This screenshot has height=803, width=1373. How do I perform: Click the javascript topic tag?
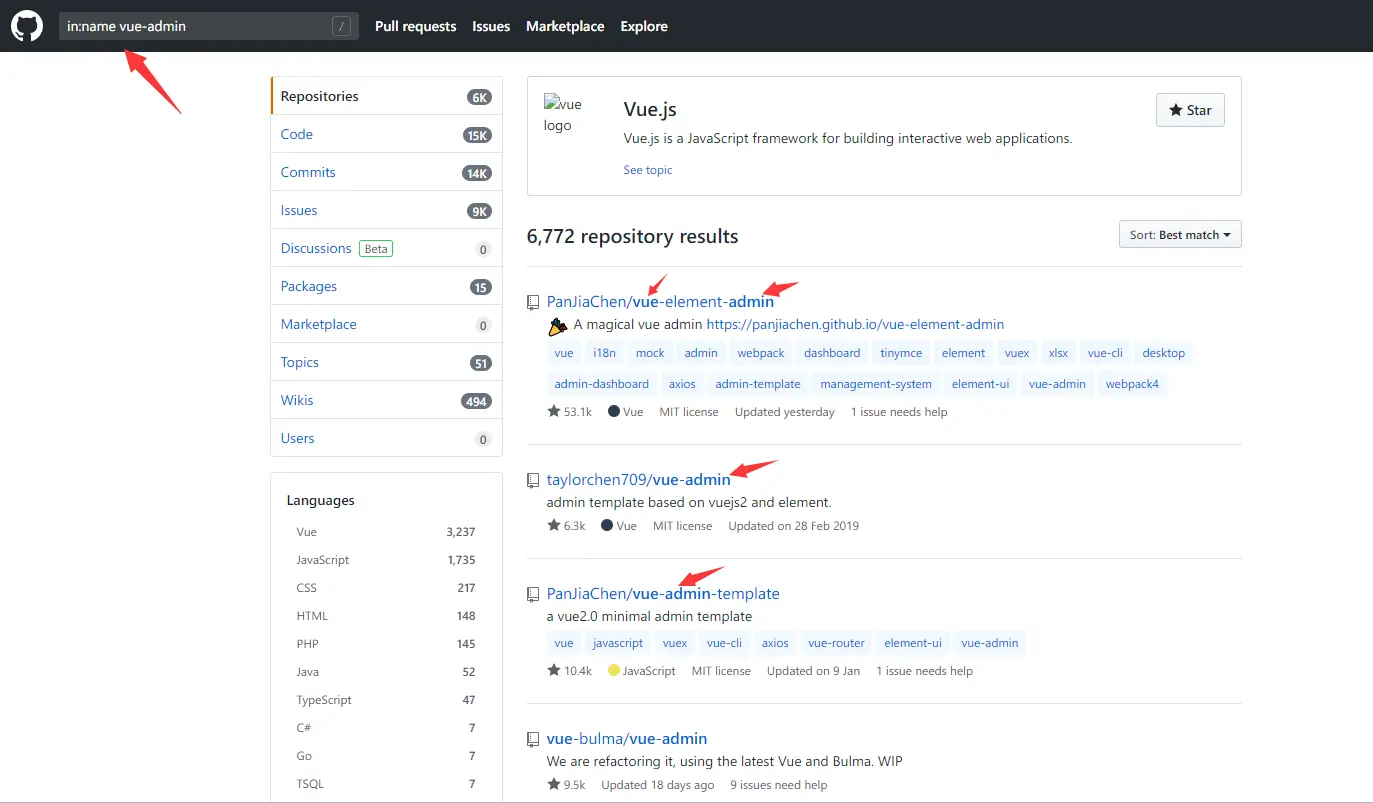(x=618, y=643)
